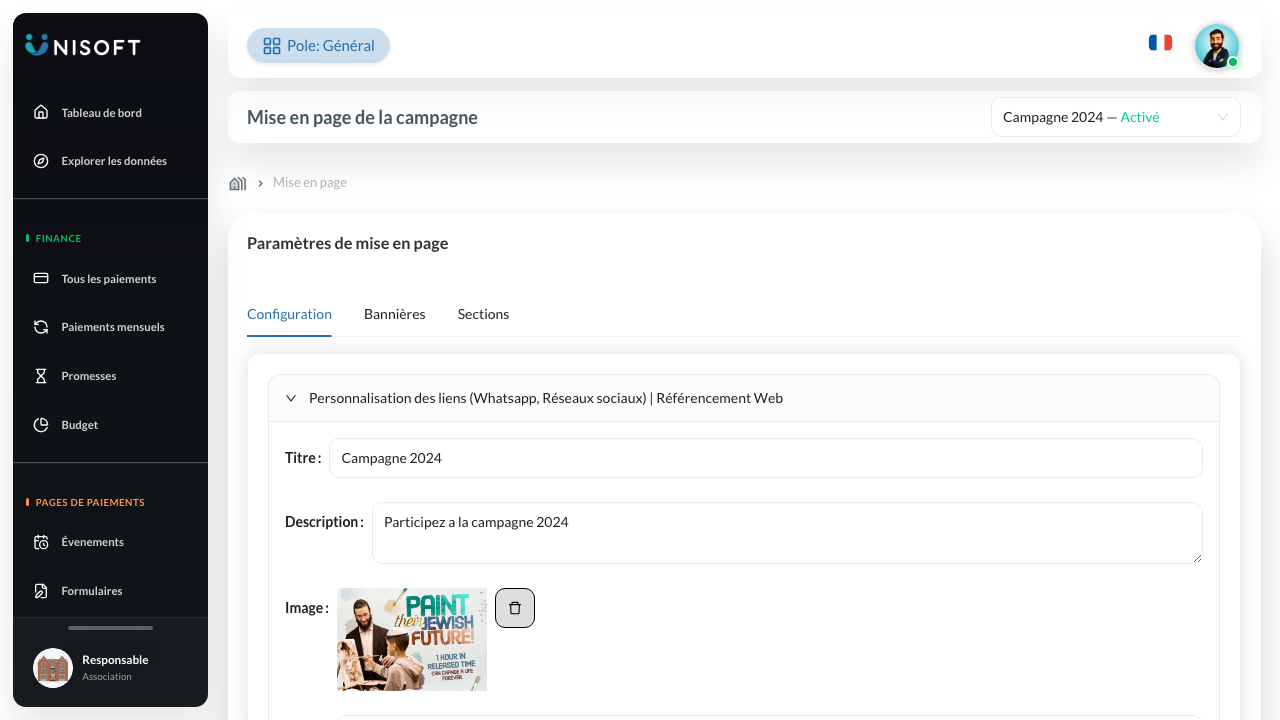This screenshot has width=1280, height=720.
Task: Open the Budget page
Action: (x=110, y=425)
